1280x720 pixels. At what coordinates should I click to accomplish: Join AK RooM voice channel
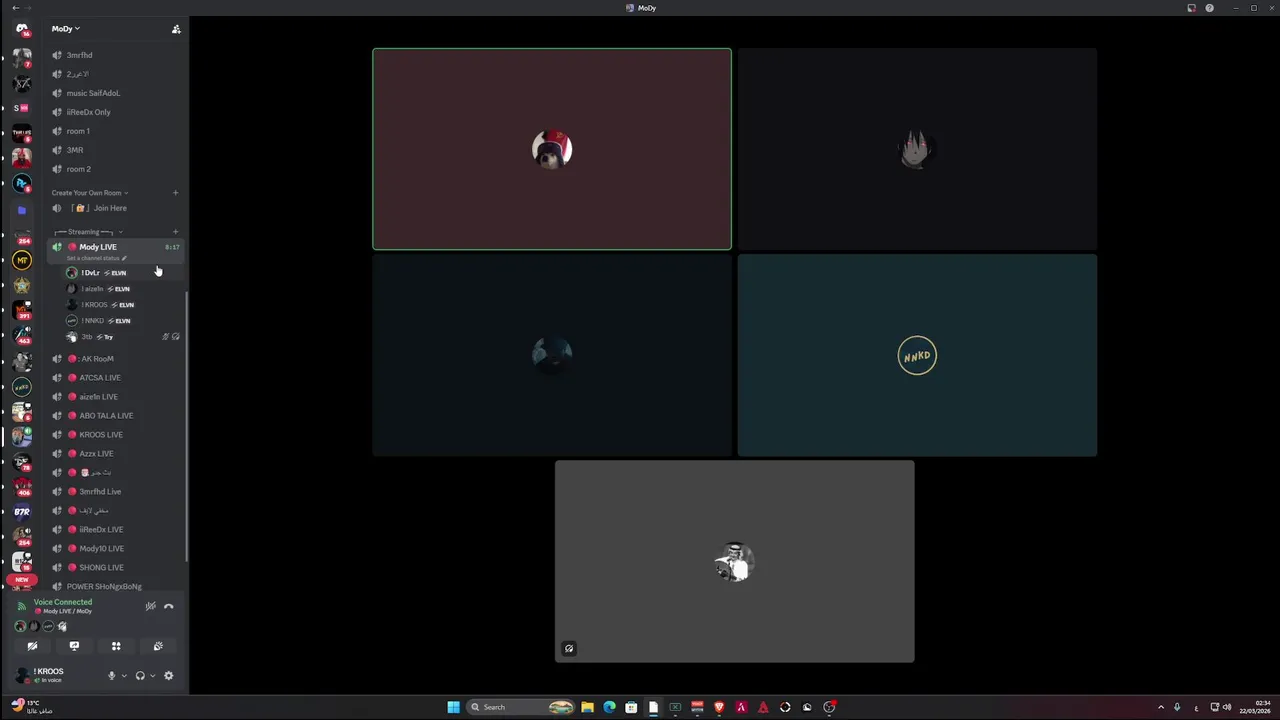pyautogui.click(x=116, y=359)
